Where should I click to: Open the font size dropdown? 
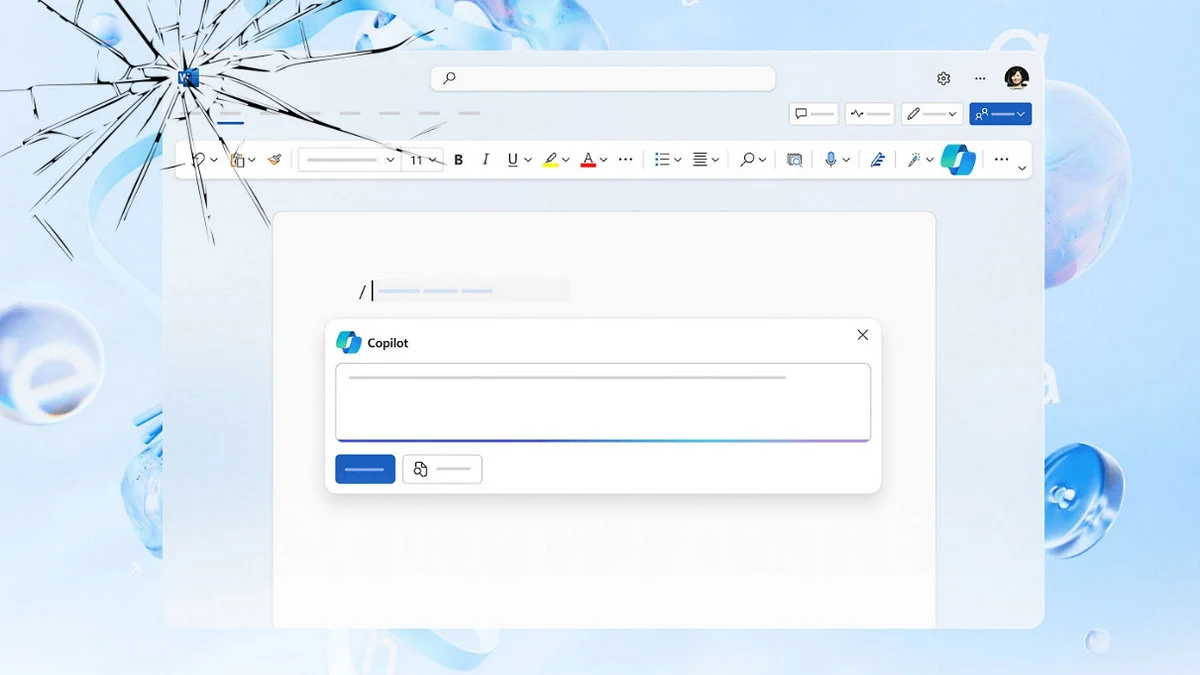pyautogui.click(x=432, y=159)
